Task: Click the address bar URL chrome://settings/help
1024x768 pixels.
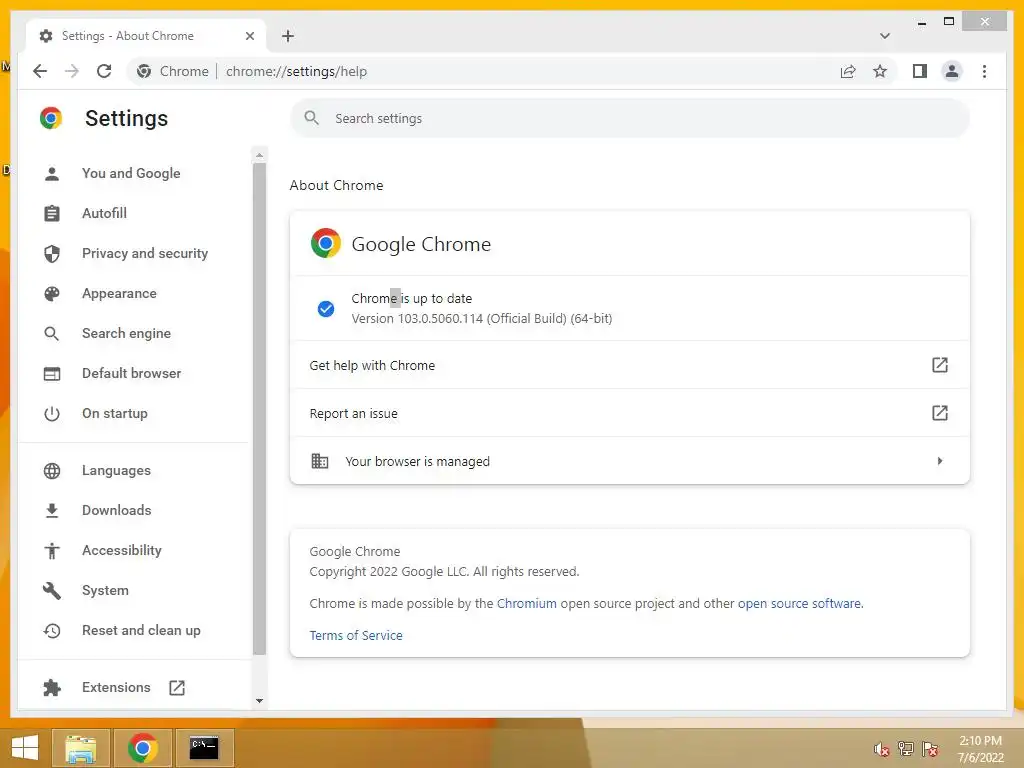Action: (x=296, y=71)
